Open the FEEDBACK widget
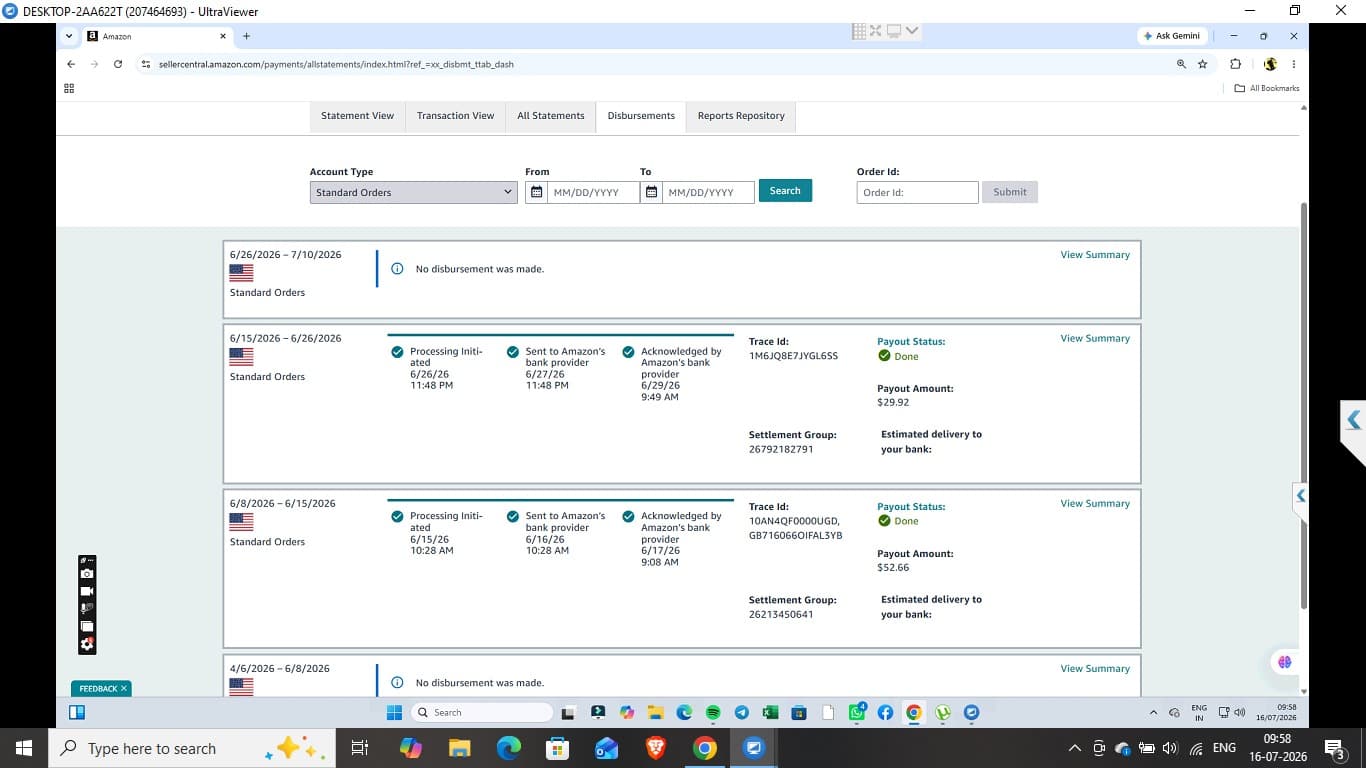1366x768 pixels. pos(100,689)
